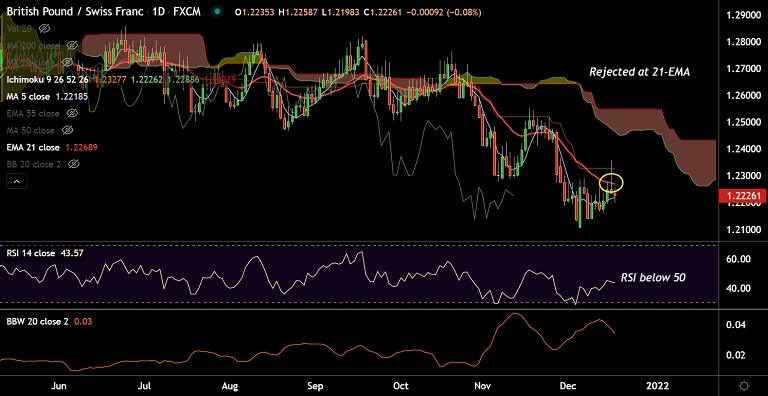Click the 1.24000 price axis label
Viewport: 768px width, 396px height.
(744, 149)
